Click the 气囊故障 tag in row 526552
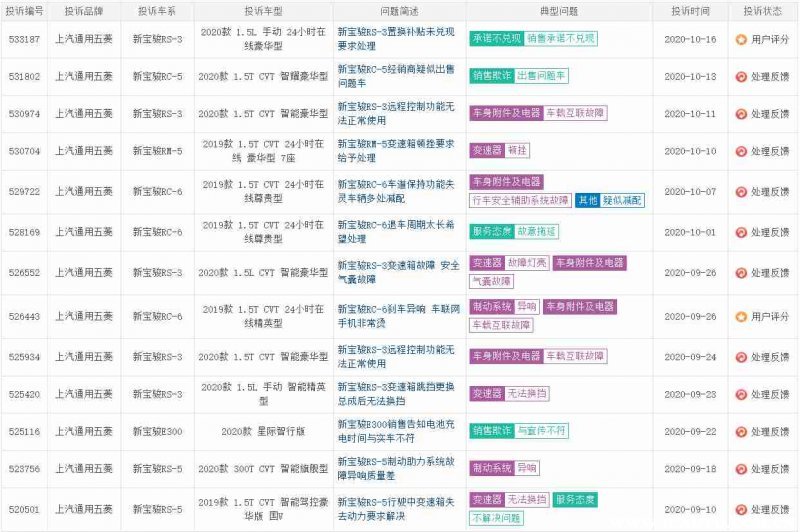Image resolution: width=800 pixels, height=532 pixels. (x=491, y=281)
